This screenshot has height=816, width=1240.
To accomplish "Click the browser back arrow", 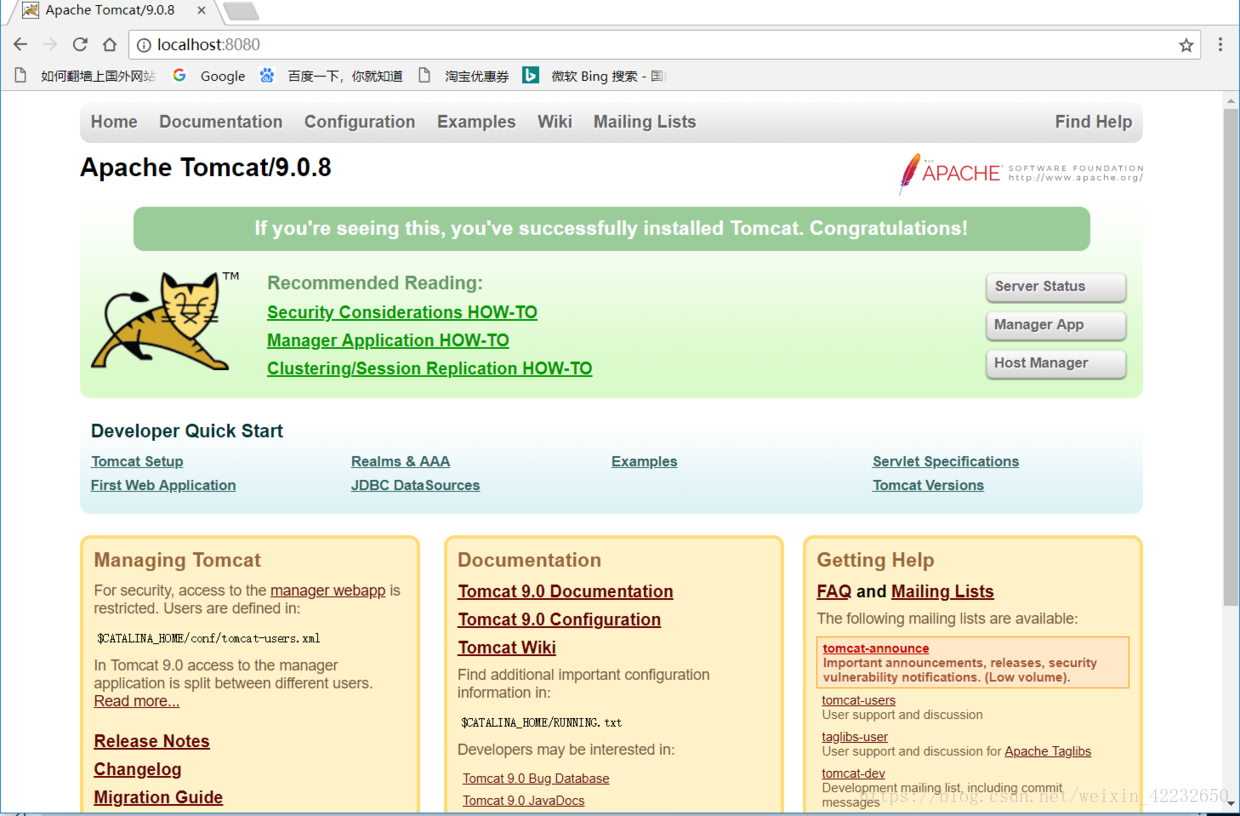I will (x=20, y=44).
